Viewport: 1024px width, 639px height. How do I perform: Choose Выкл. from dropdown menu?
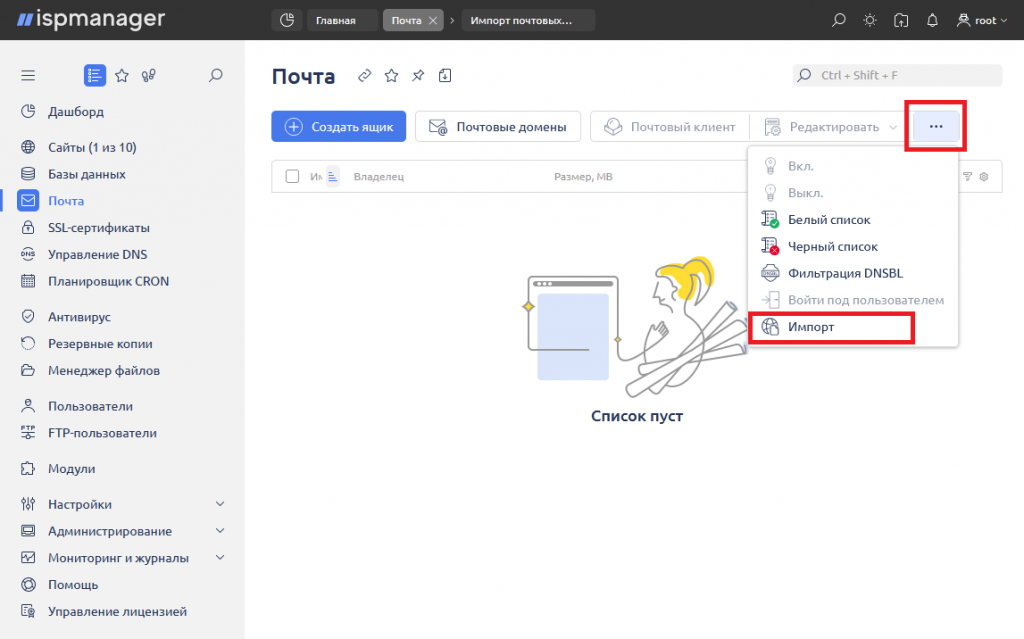[853, 193]
